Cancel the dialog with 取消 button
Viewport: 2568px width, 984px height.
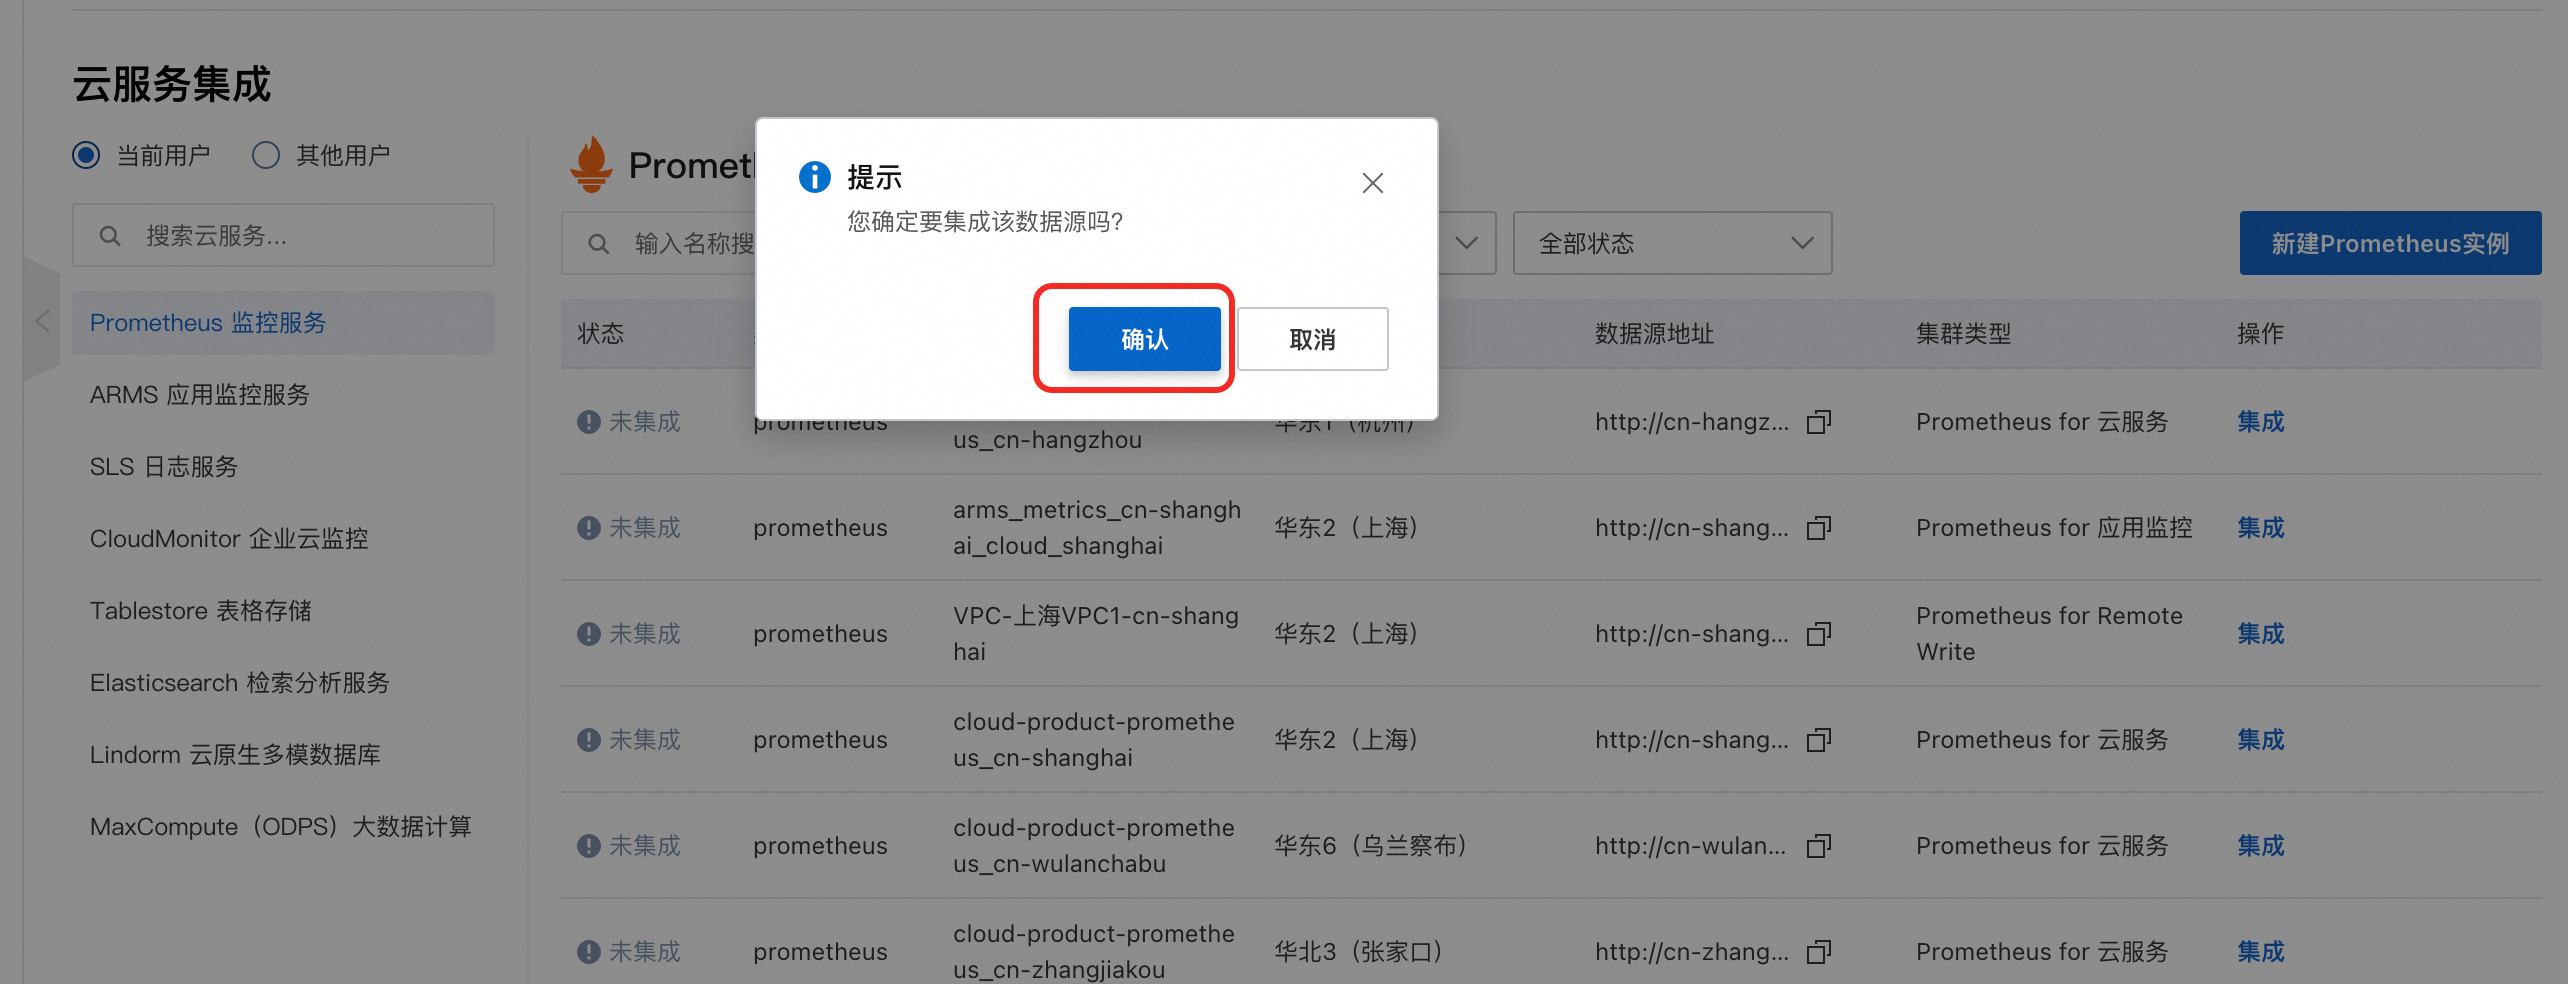(1312, 339)
